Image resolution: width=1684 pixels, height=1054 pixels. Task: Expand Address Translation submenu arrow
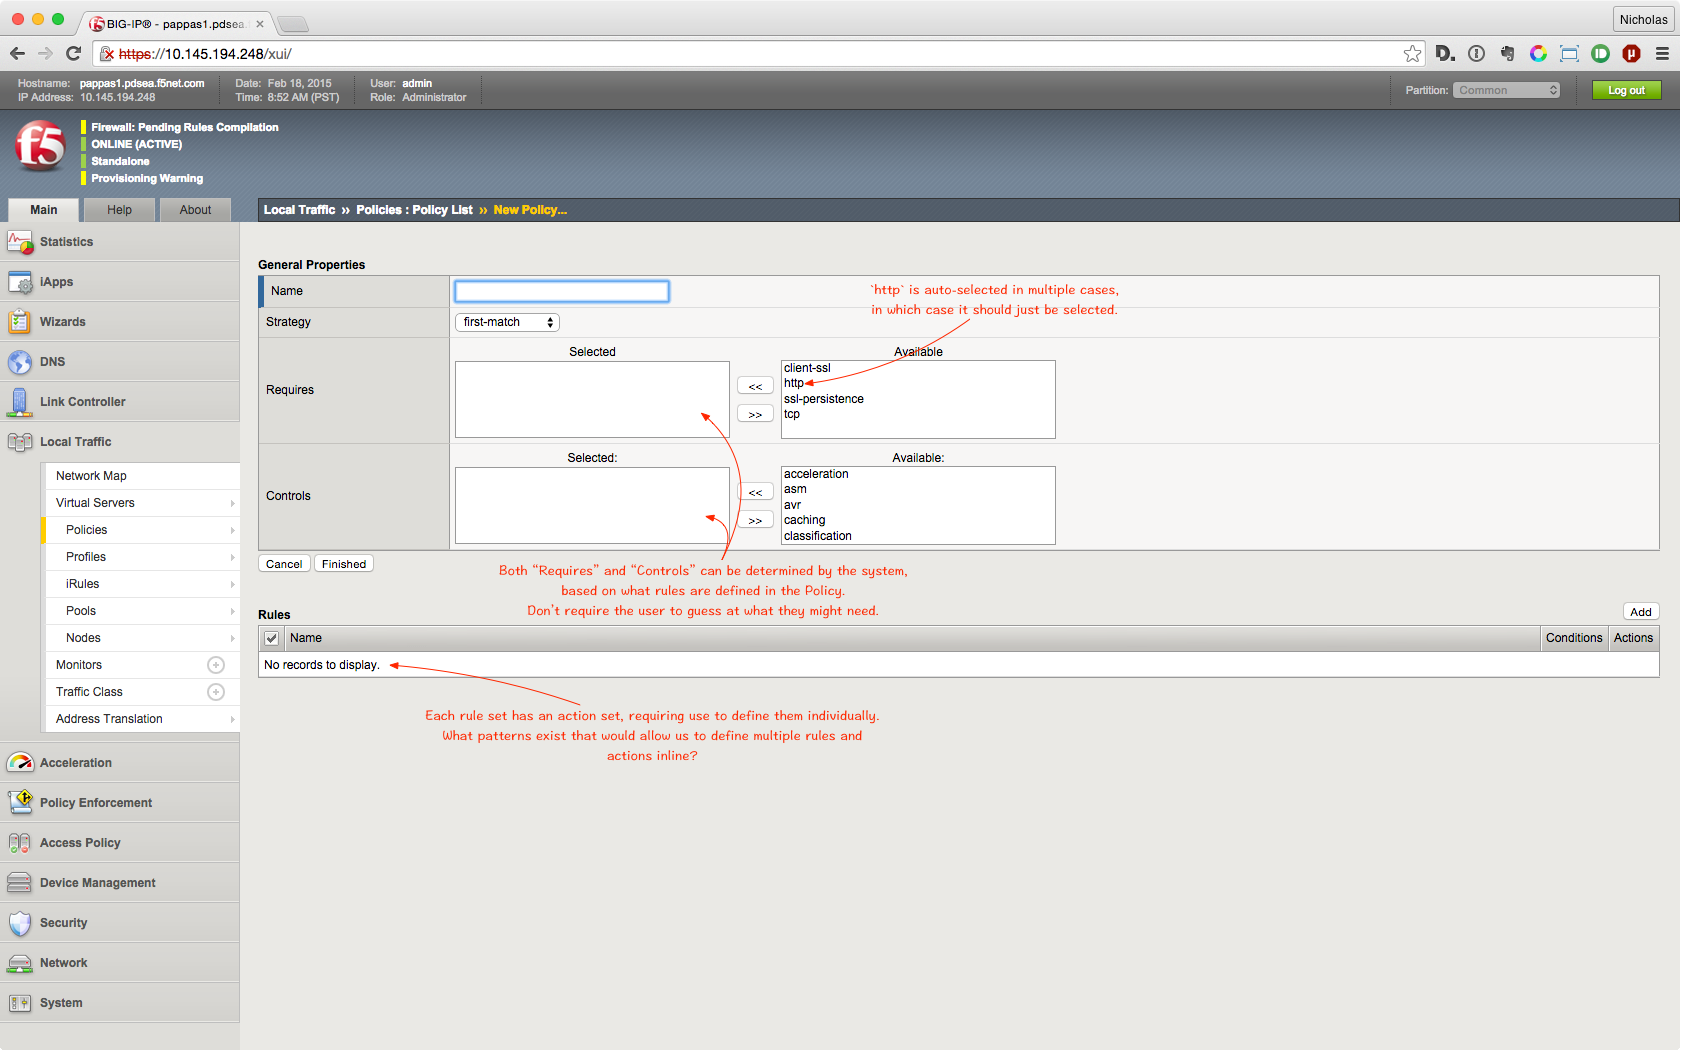click(233, 719)
